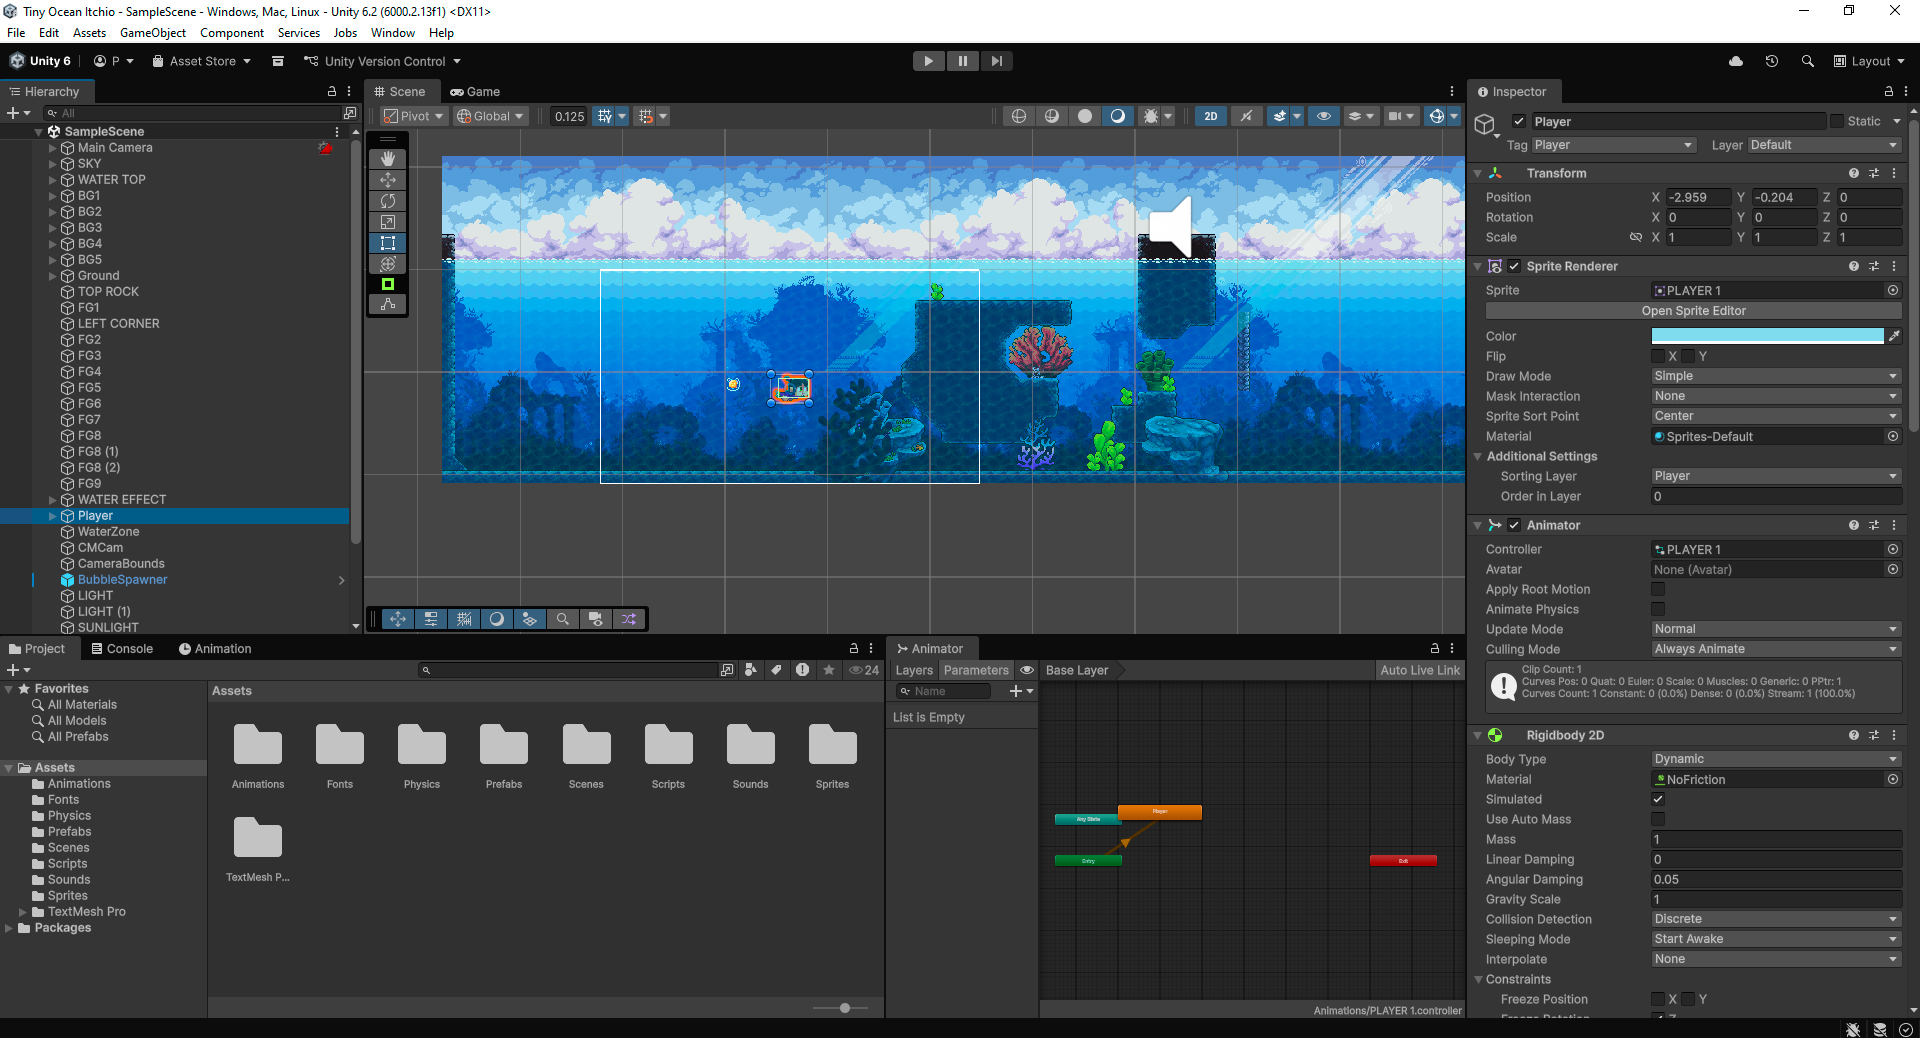Open the hamburger menu next to Asset Store
1920x1038 pixels.
pos(278,61)
